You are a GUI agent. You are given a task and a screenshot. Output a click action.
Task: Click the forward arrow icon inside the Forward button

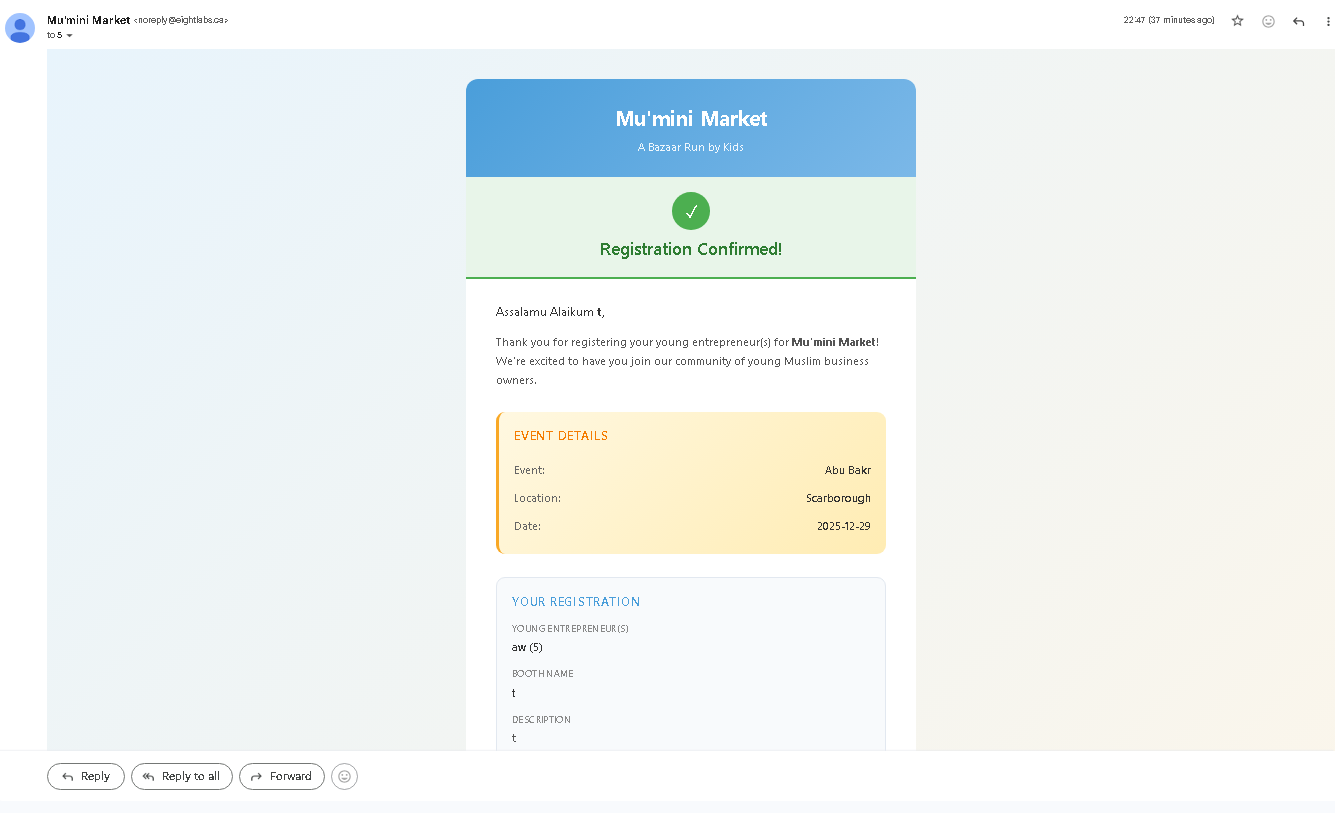point(254,776)
